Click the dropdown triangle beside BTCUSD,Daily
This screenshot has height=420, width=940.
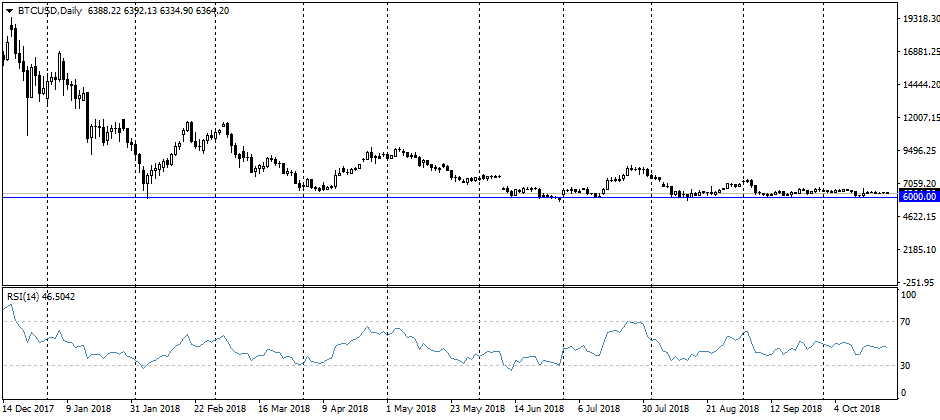[9, 9]
